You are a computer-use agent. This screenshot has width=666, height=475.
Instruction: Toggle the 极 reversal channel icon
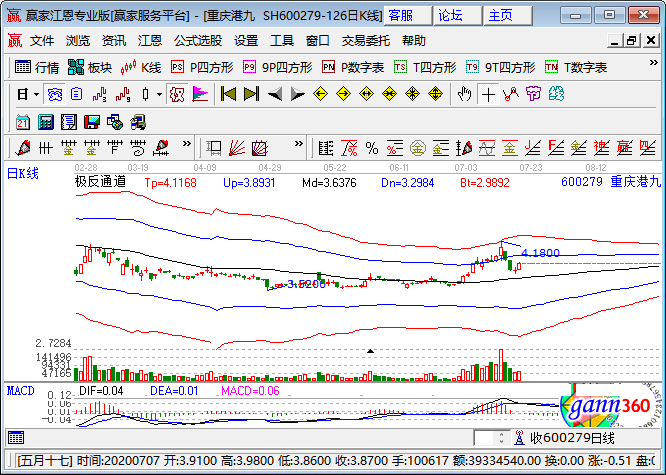click(177, 94)
